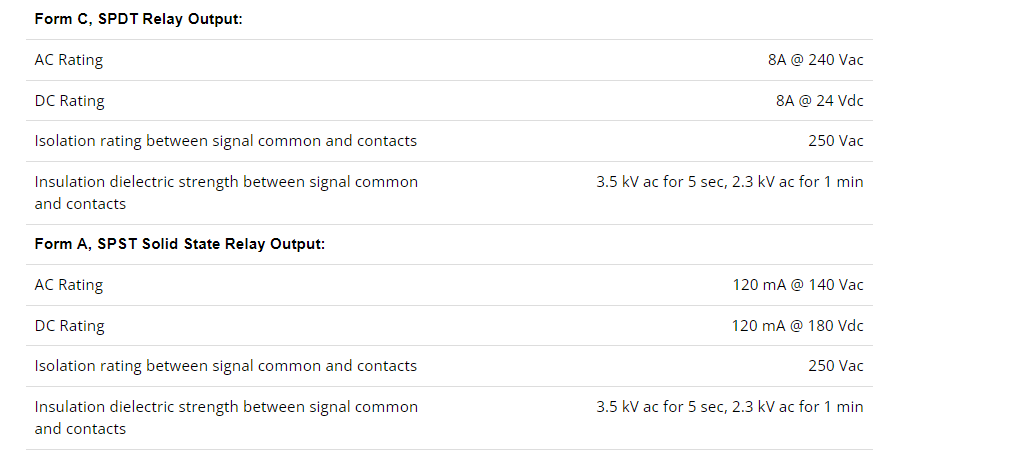The image size is (1032, 450).
Task: Select DC Rating label under Form A section
Action: click(70, 326)
